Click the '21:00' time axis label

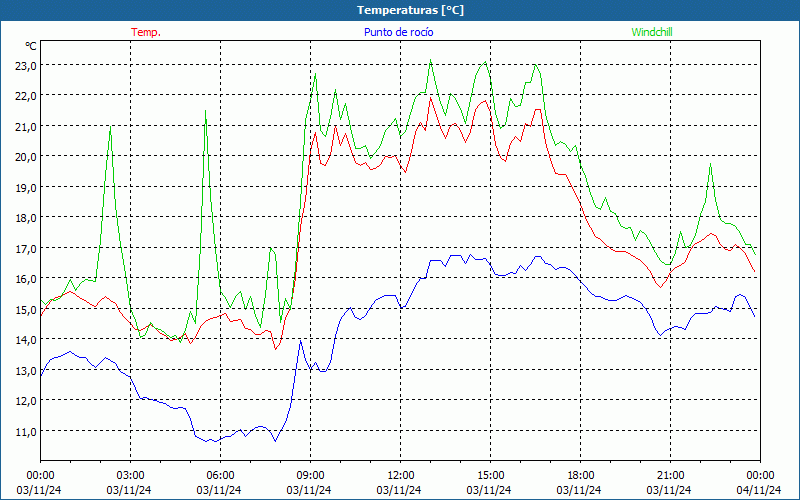(670, 476)
